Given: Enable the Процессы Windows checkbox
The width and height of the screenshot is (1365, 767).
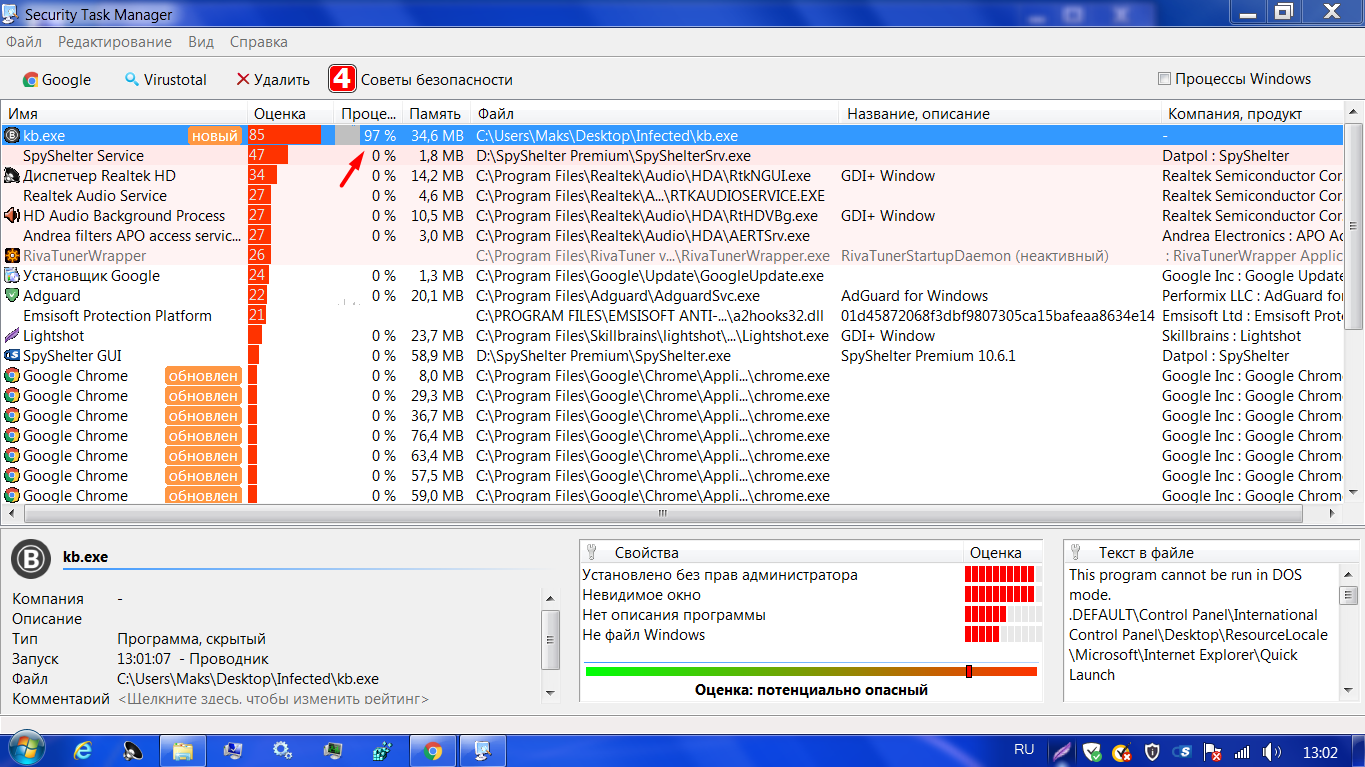Looking at the screenshot, I should [x=1164, y=79].
